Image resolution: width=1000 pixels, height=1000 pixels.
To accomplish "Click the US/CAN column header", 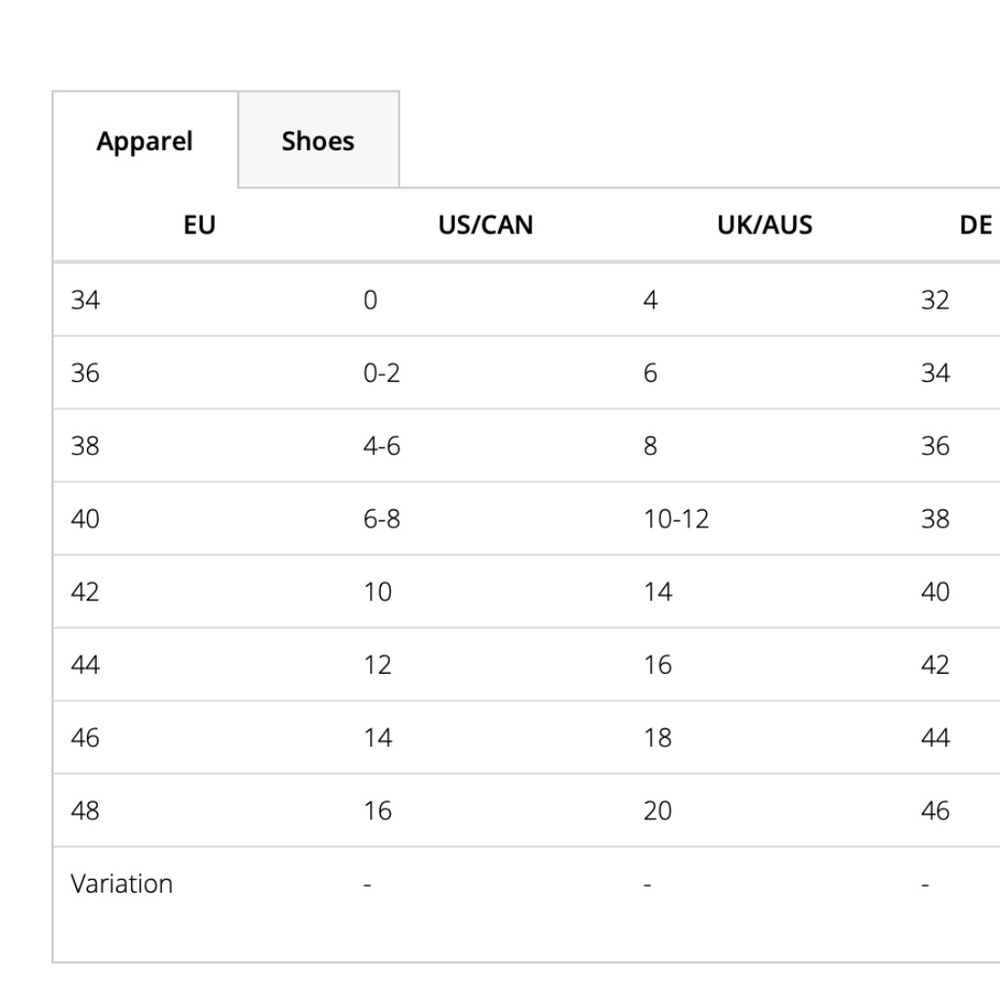I will pos(485,225).
